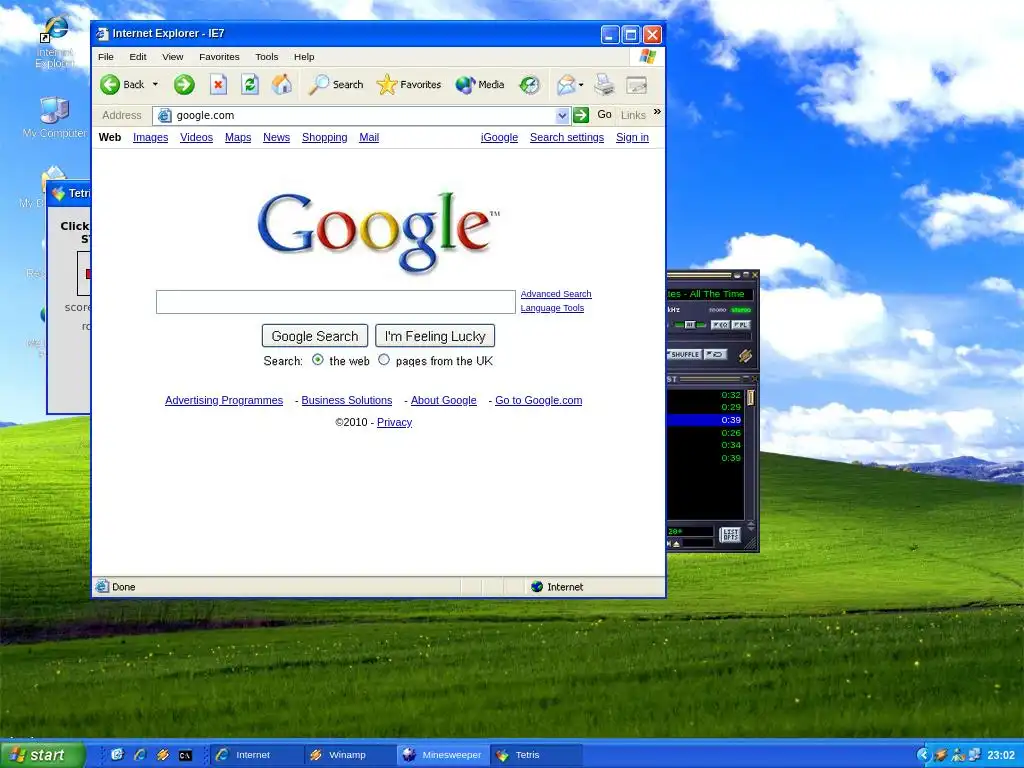Click Show Desktop in quick launch
This screenshot has height=768, width=1024.
[118, 755]
